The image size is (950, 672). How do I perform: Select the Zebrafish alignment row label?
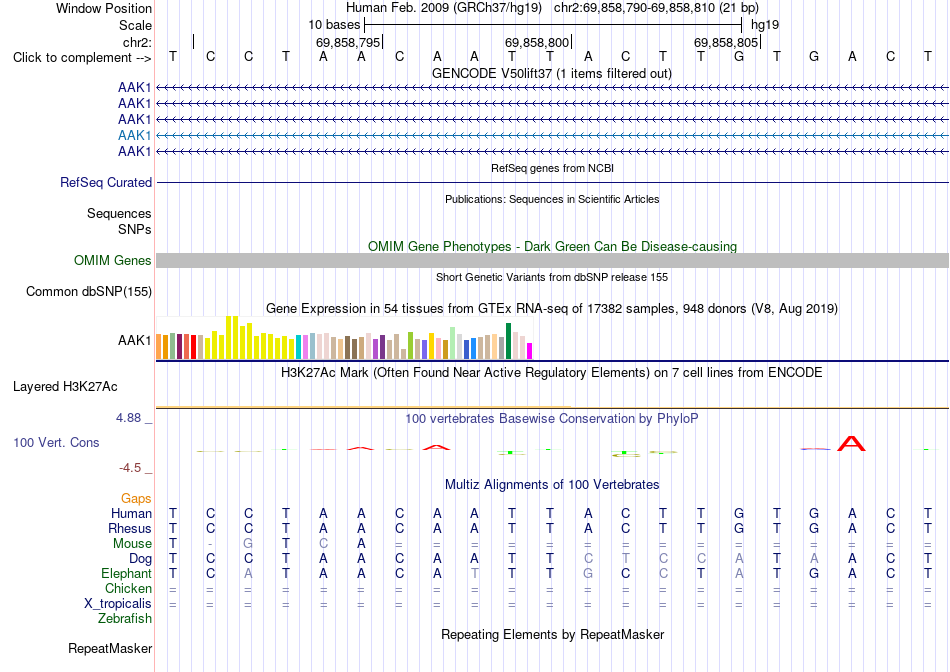[x=125, y=619]
